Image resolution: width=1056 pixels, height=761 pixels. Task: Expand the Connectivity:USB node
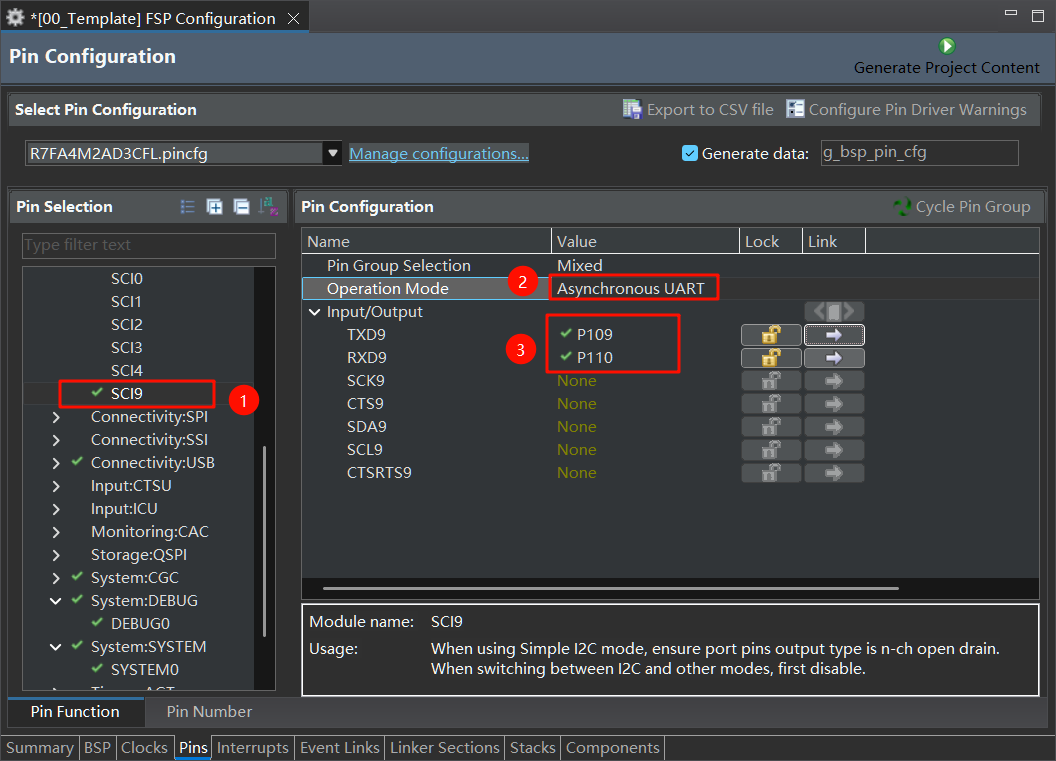(57, 463)
